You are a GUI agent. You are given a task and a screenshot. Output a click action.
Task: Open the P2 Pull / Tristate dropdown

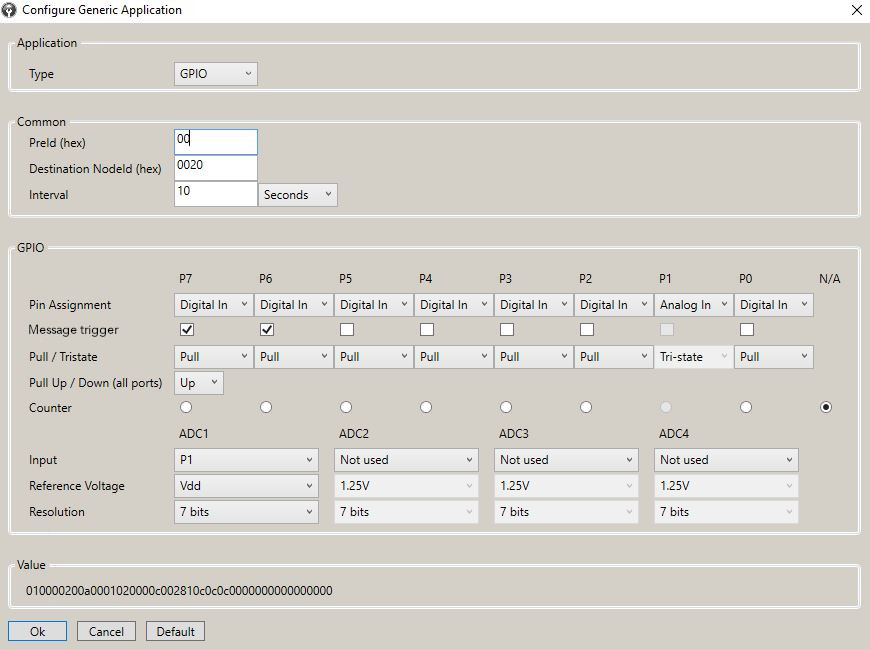[x=613, y=357]
